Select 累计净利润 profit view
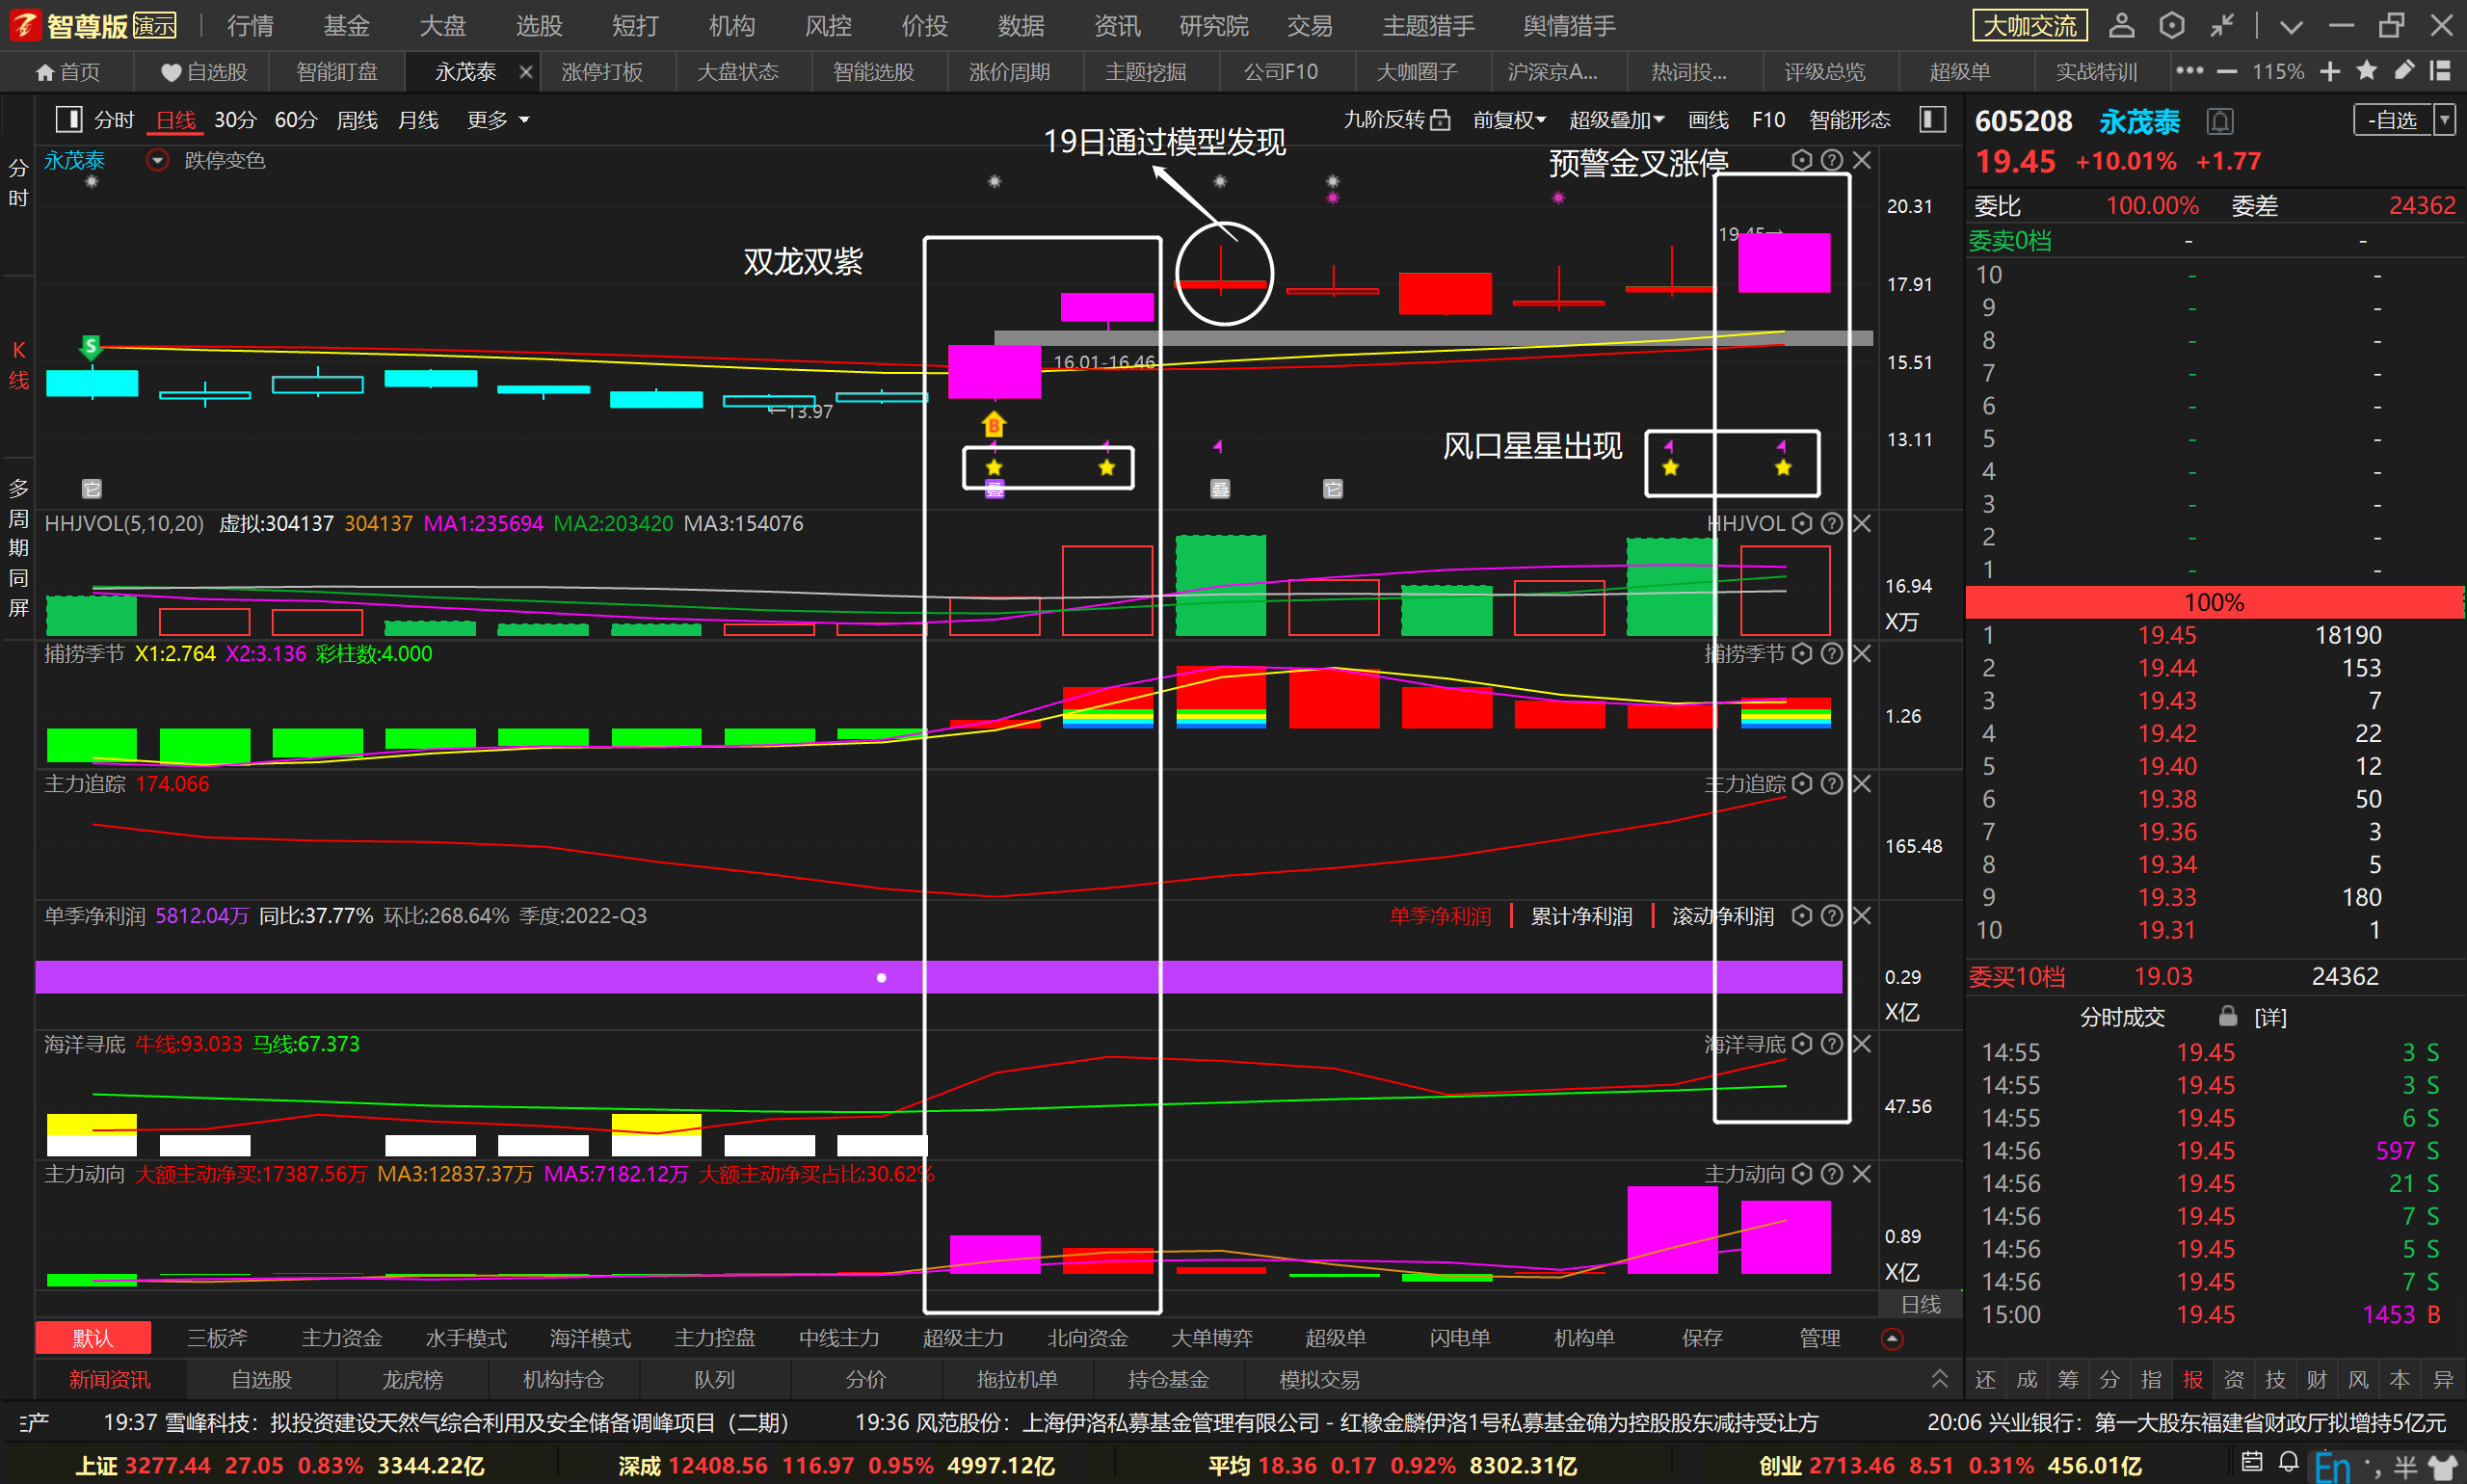2467x1484 pixels. (1582, 916)
